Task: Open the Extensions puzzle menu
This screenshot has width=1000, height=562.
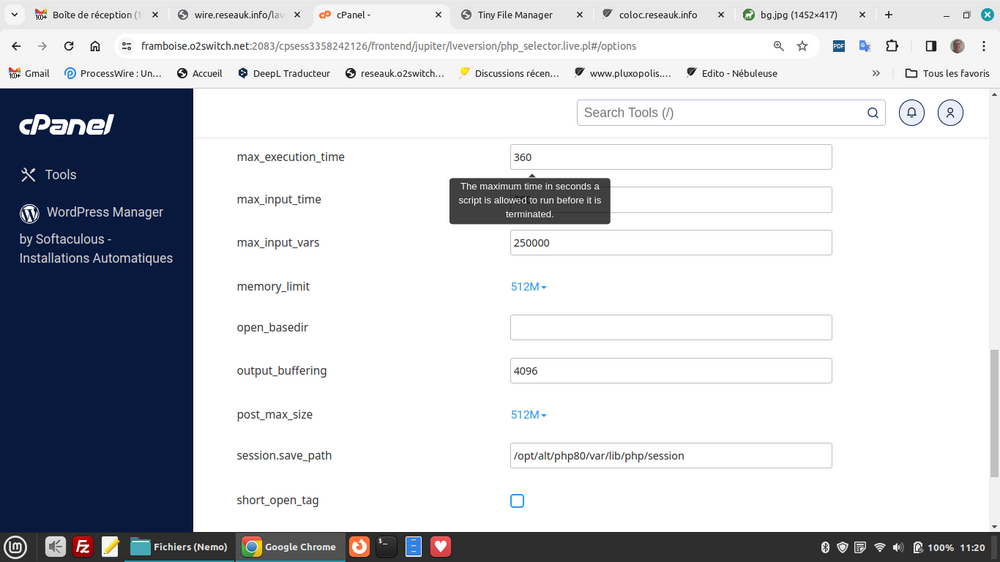Action: [x=892, y=46]
